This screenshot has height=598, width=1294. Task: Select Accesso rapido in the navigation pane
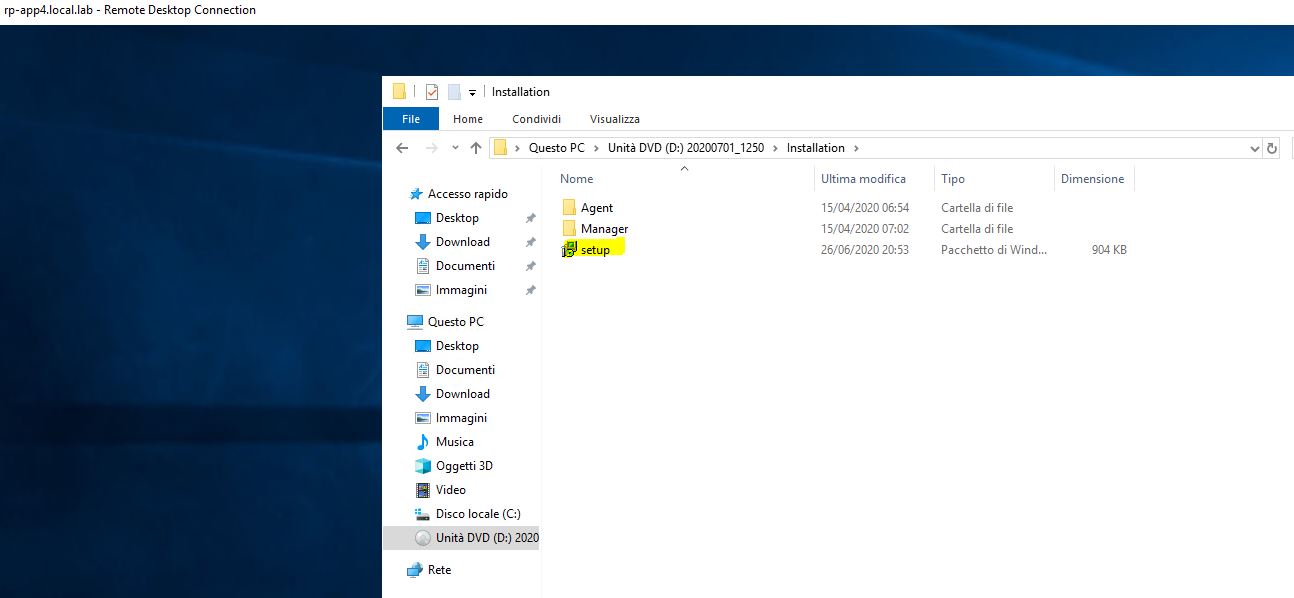458,194
